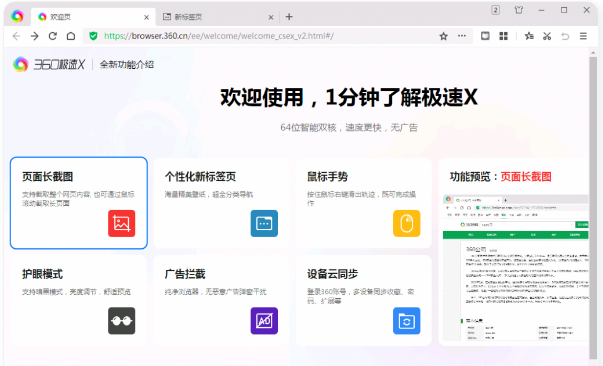Open the address bar more-options ellipsis
The image size is (603, 366).
coord(462,36)
